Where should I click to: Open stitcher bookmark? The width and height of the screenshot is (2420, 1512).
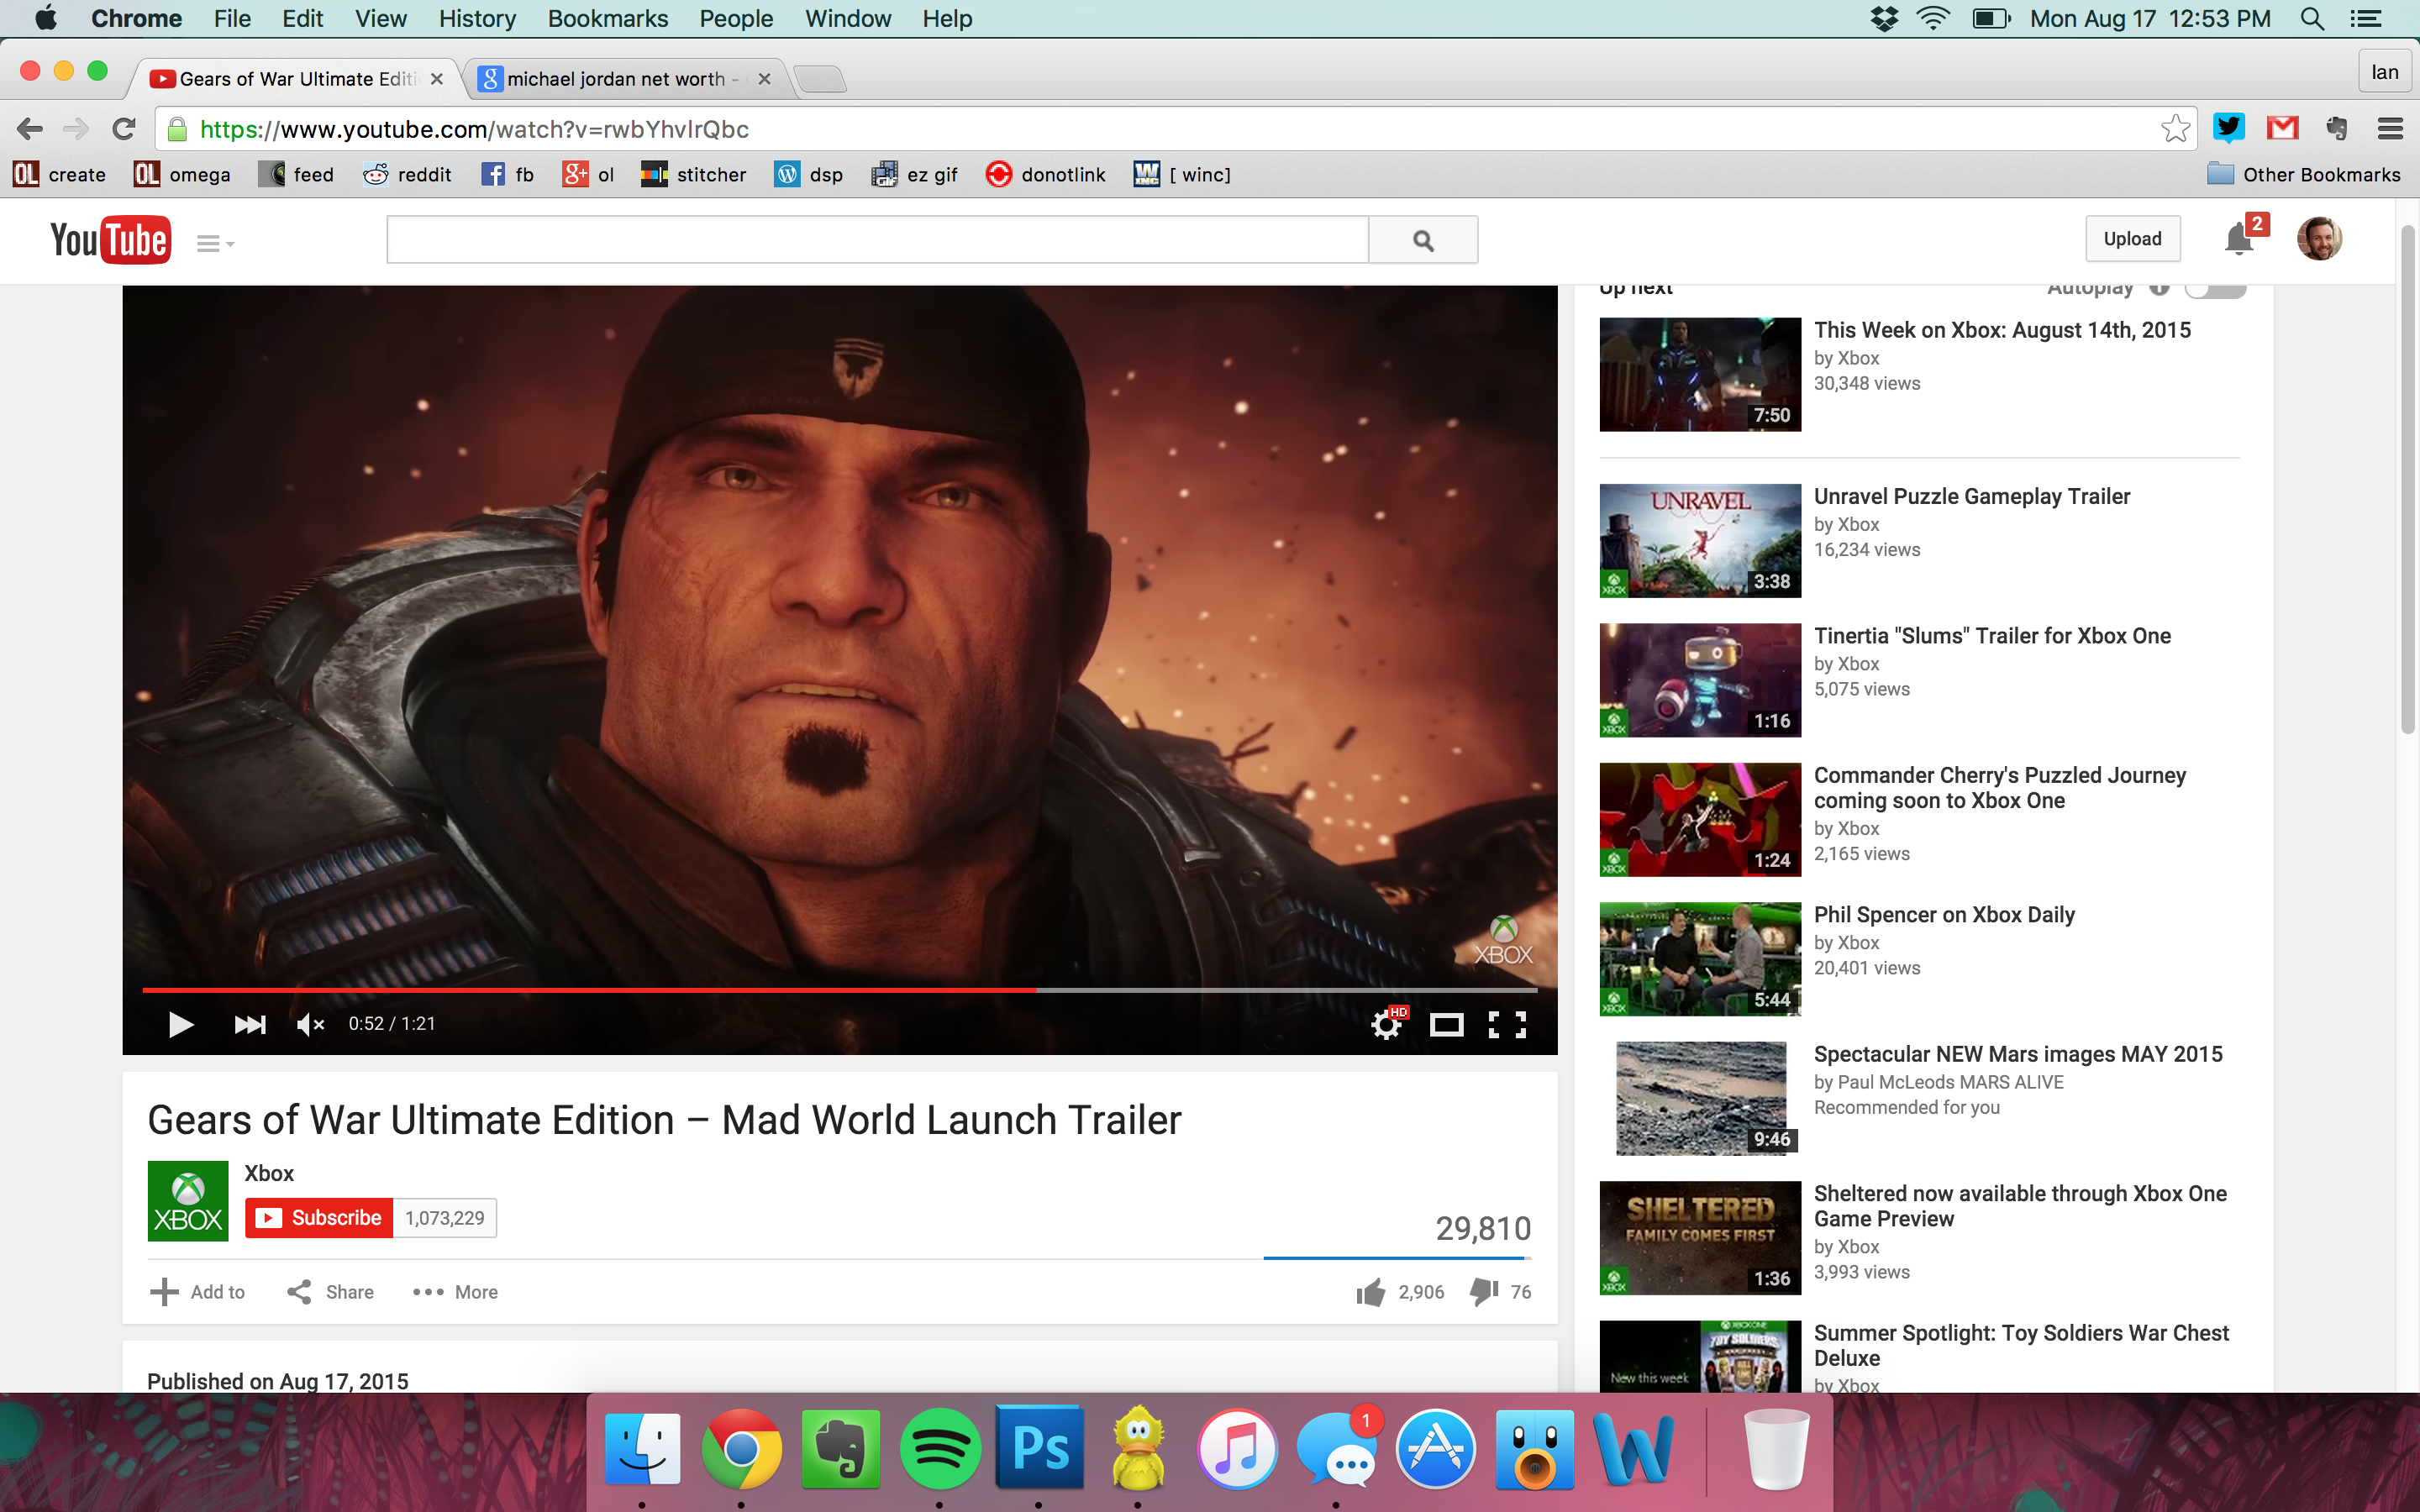(693, 175)
